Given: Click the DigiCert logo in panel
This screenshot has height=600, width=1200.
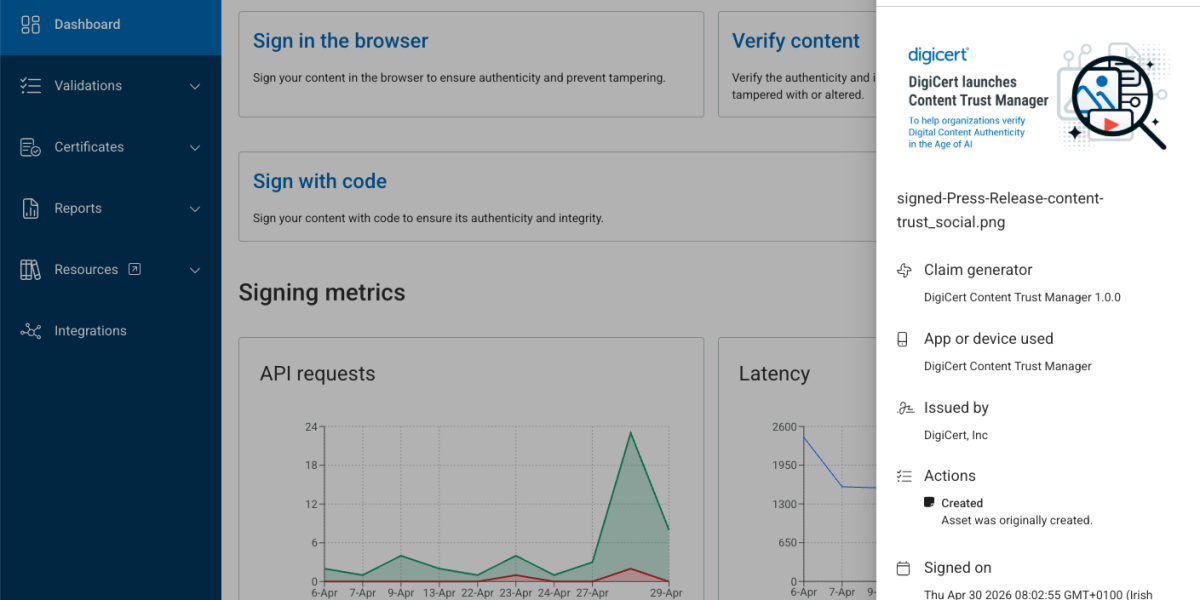Looking at the screenshot, I should (938, 54).
